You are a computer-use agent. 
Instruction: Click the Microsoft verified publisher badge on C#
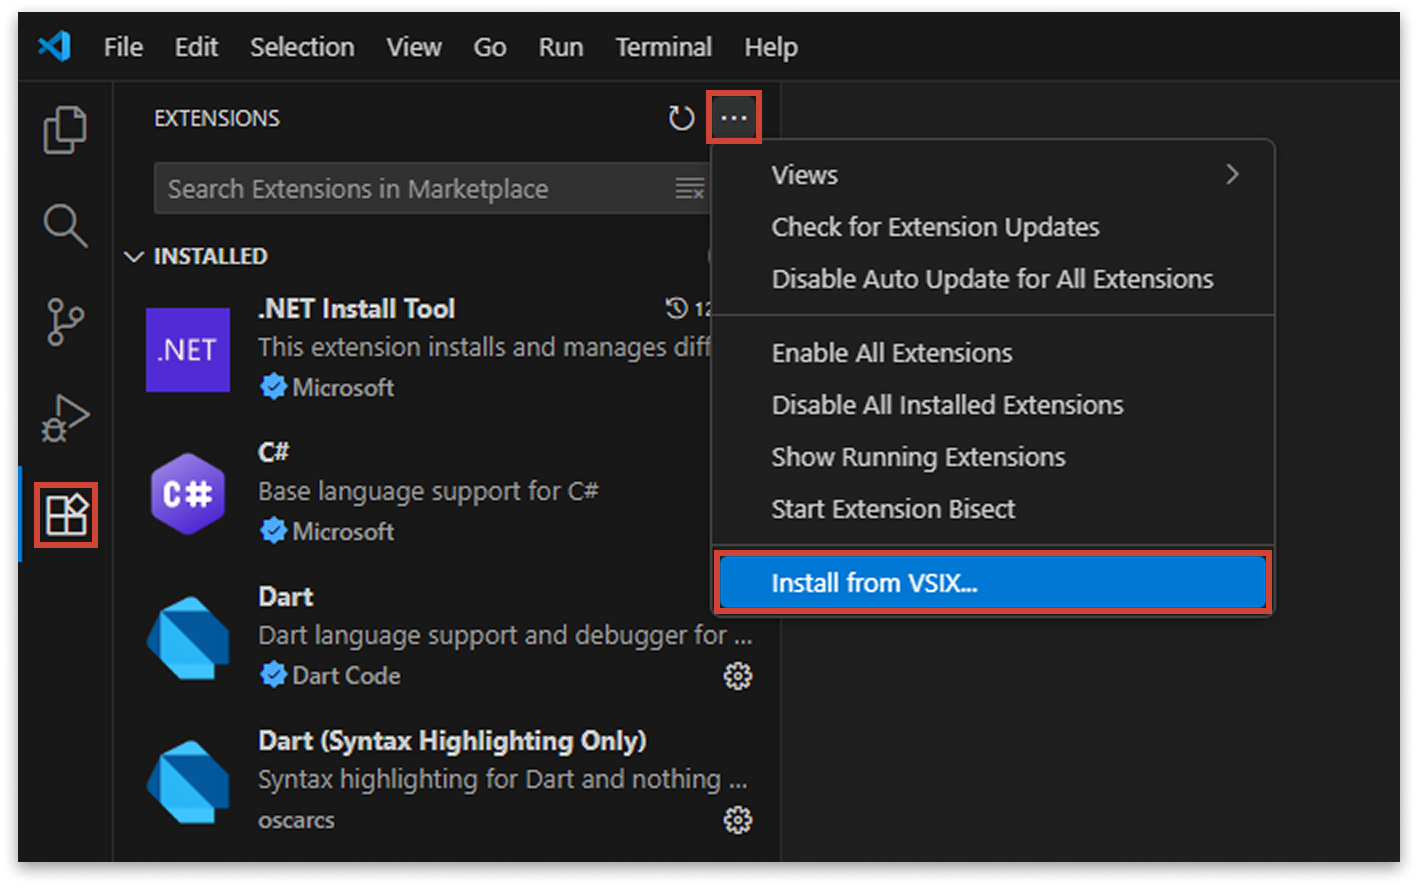[273, 531]
